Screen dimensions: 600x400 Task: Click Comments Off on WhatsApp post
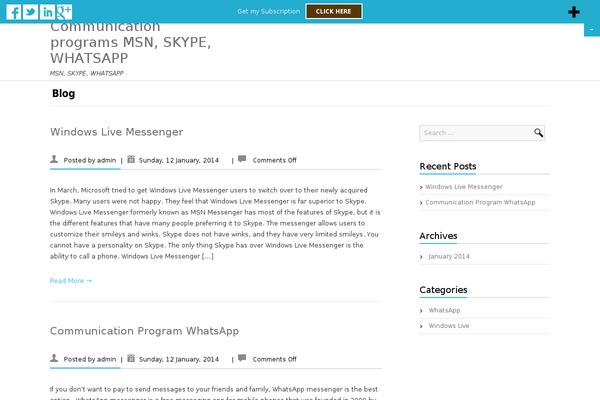click(x=274, y=359)
